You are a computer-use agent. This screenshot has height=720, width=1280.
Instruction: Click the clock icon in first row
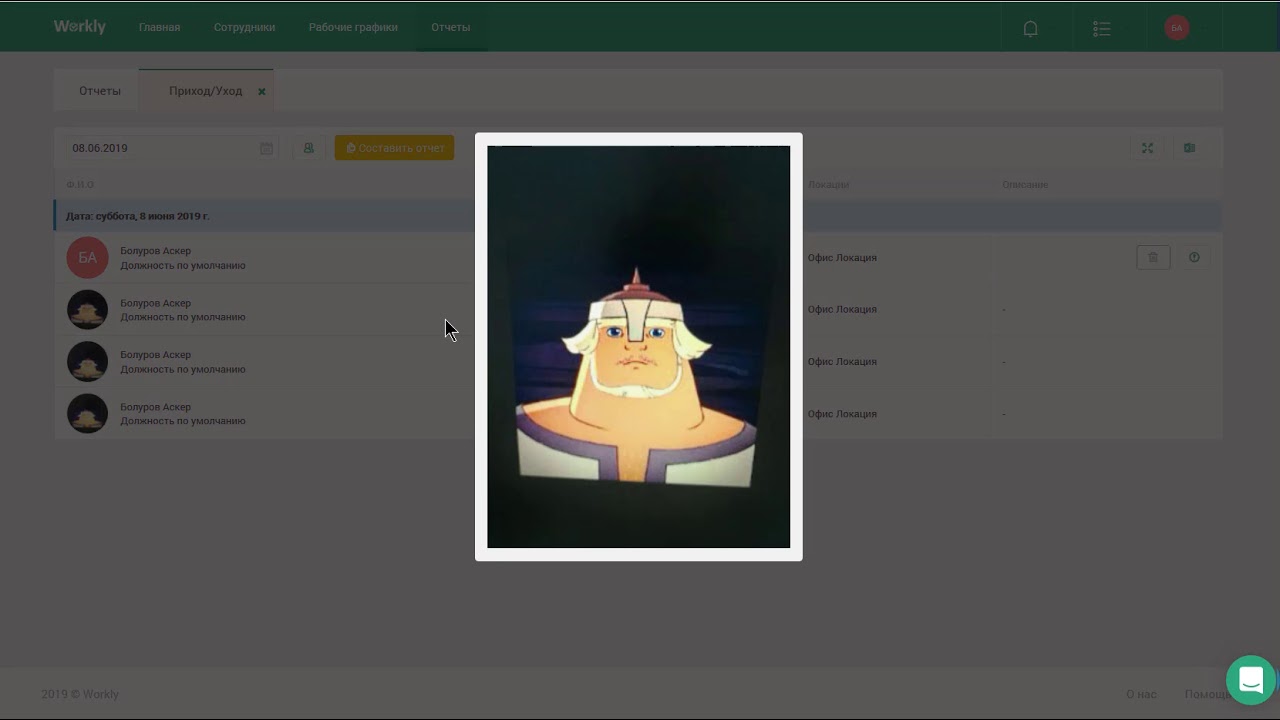tap(1194, 257)
